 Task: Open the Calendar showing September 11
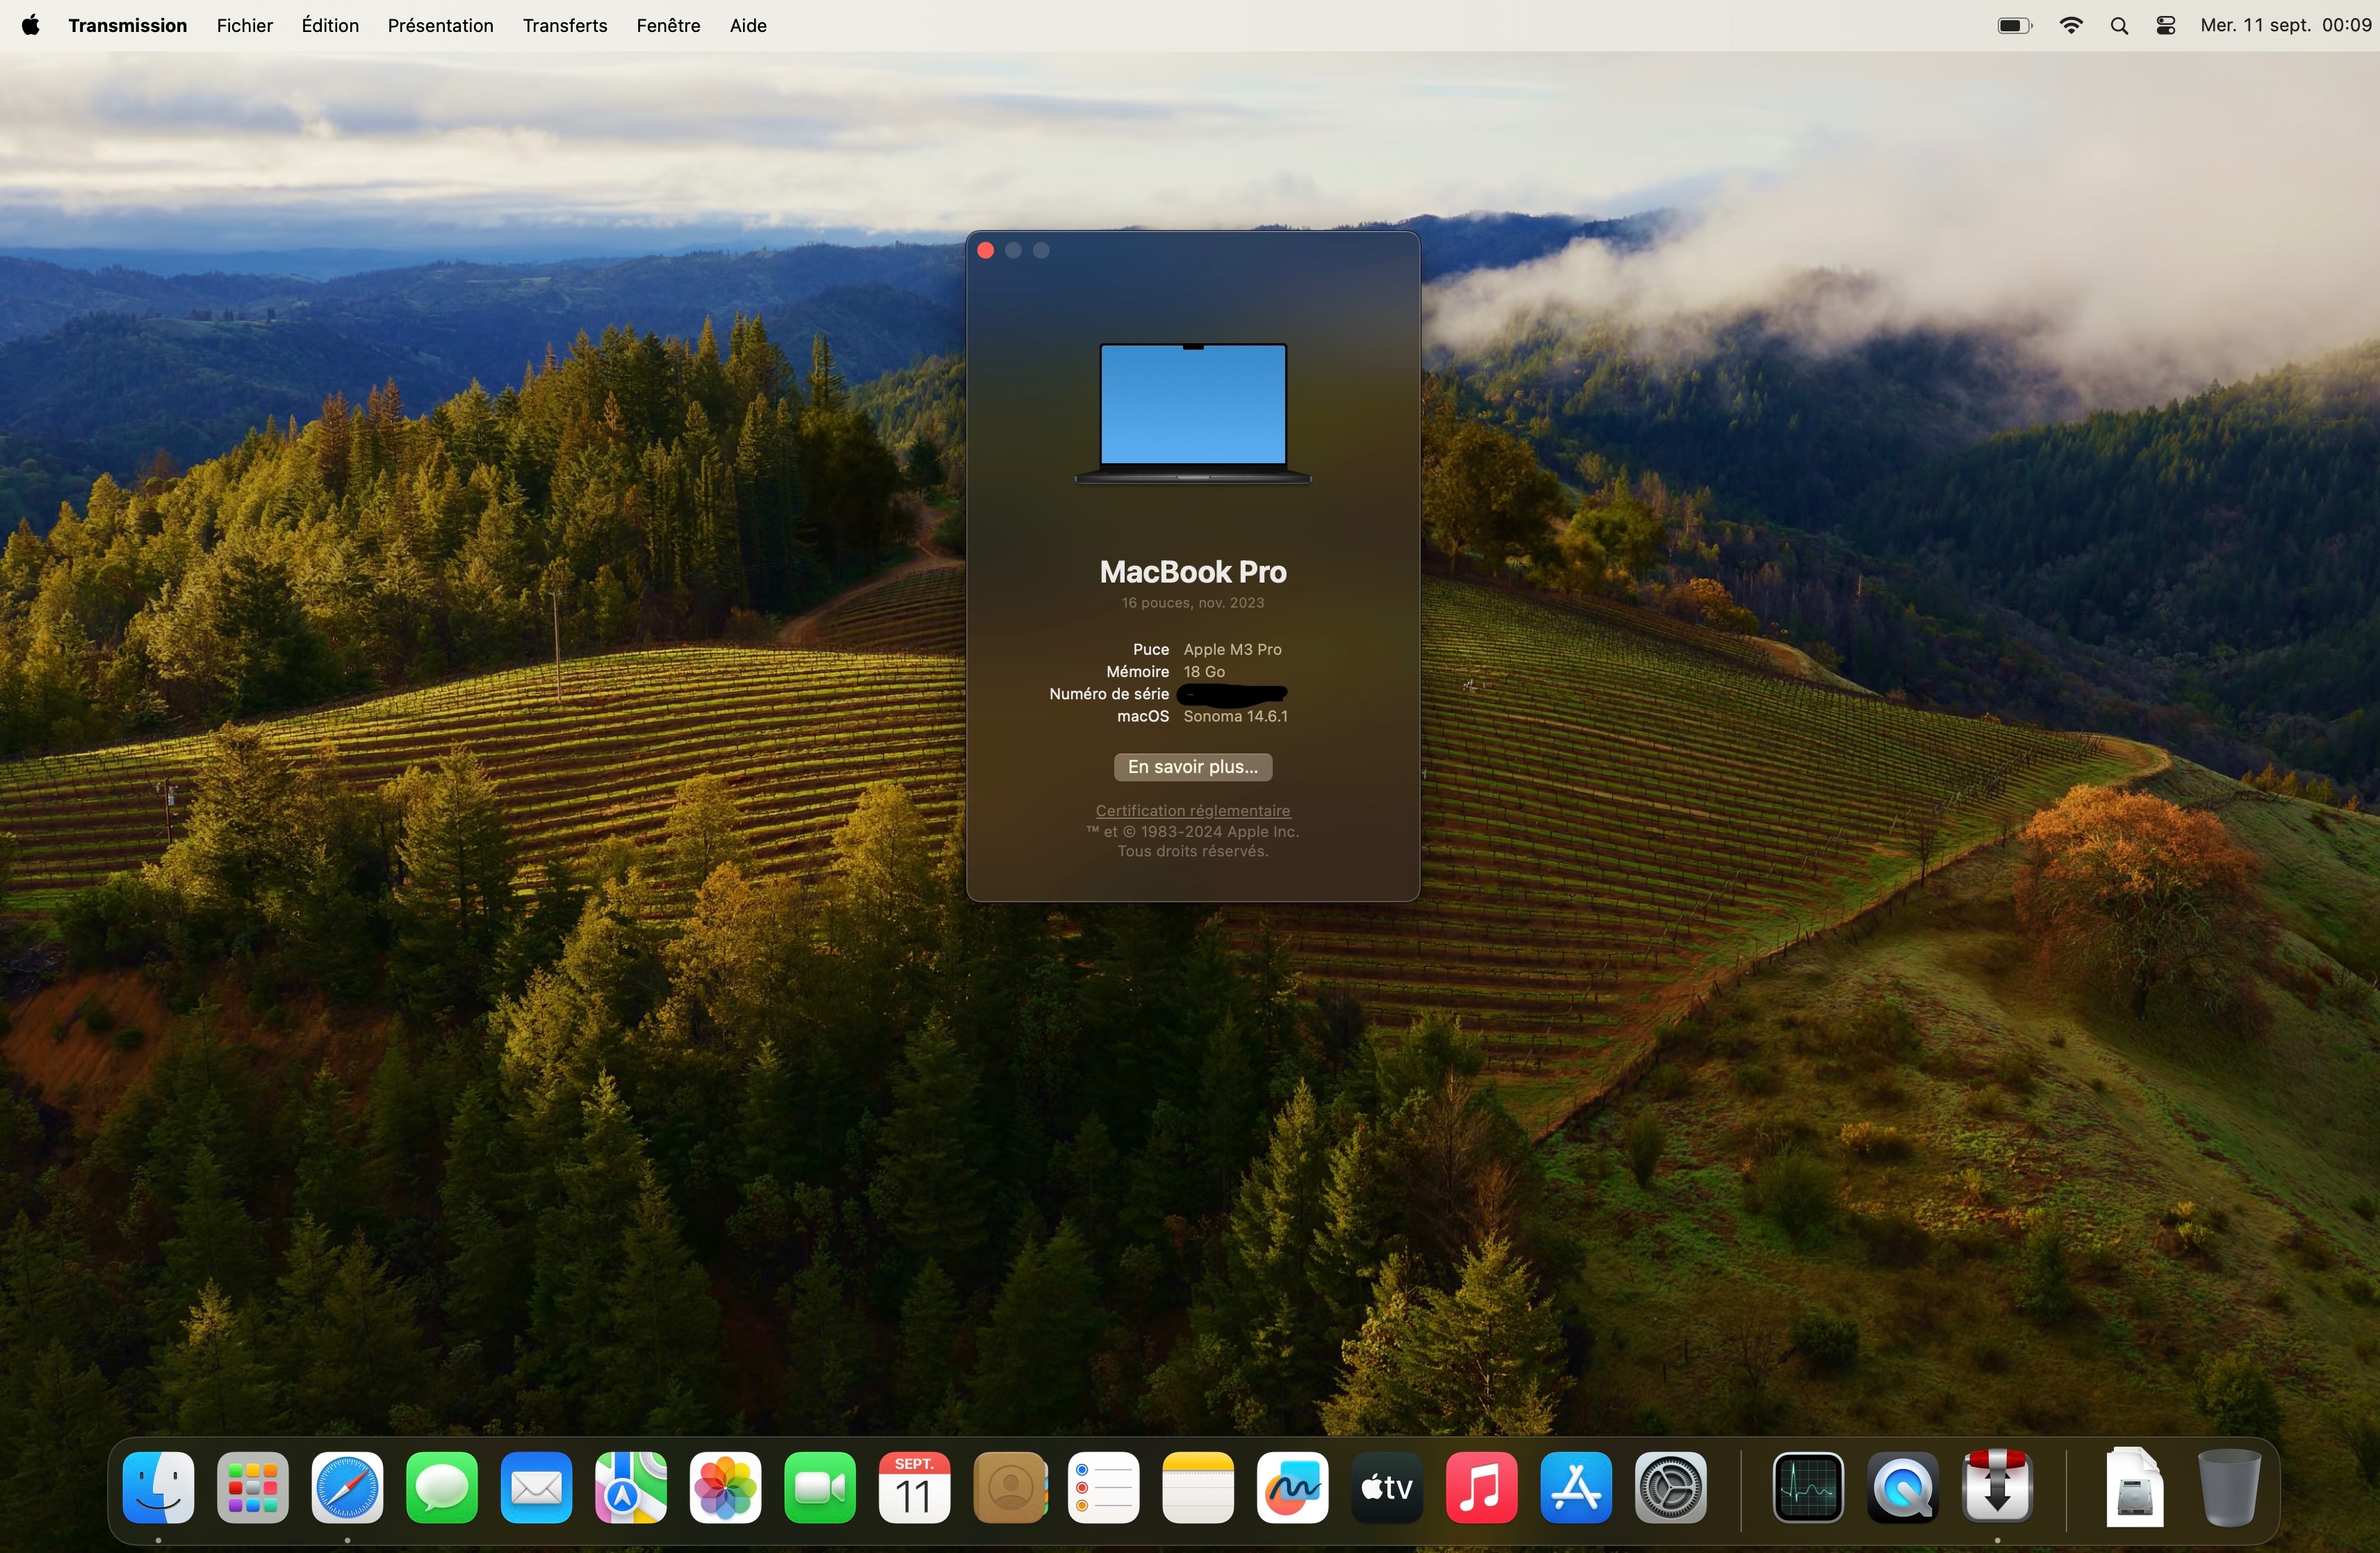[913, 1487]
